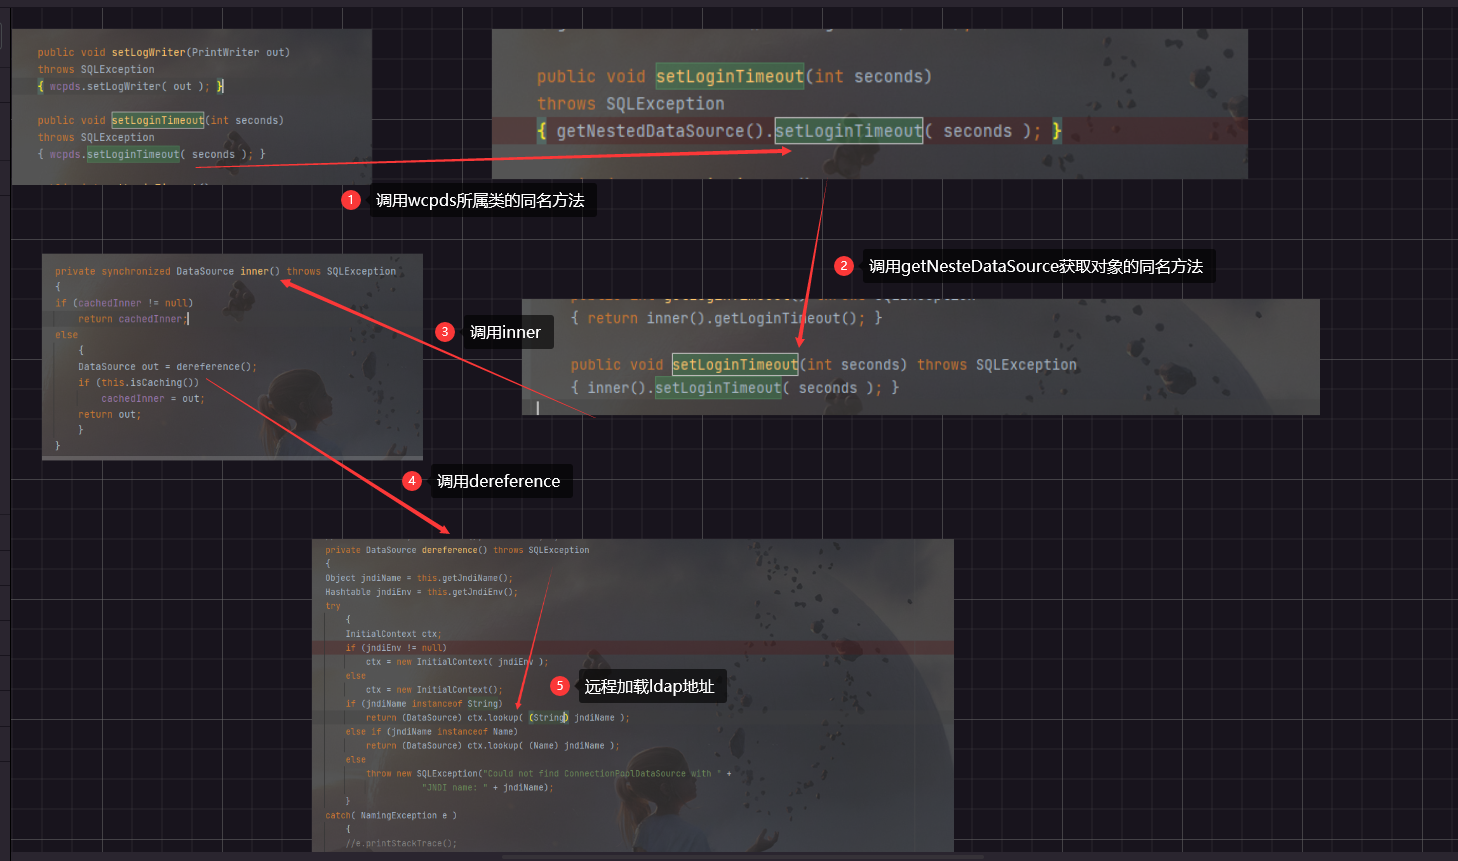This screenshot has height=861, width=1458.
Task: Select the inner().getLoginTimeout code snippet image
Action: [921, 357]
